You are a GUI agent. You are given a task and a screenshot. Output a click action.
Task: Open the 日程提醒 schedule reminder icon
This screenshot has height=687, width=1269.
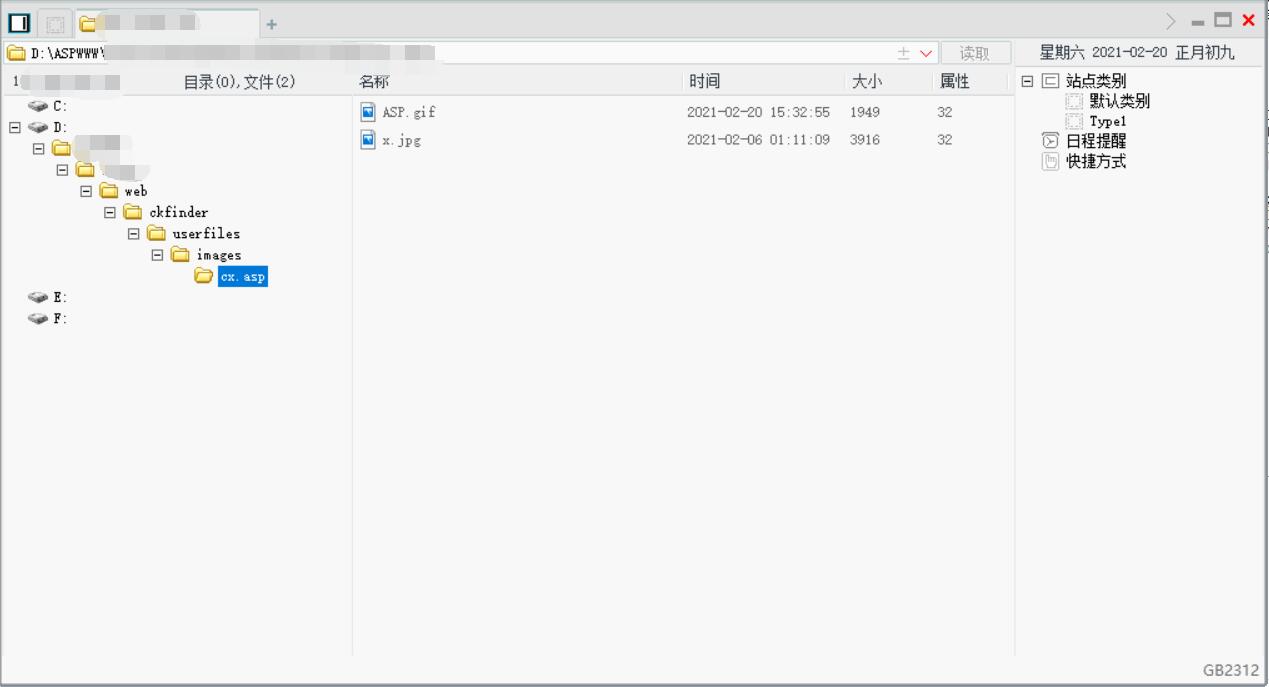tap(1050, 140)
